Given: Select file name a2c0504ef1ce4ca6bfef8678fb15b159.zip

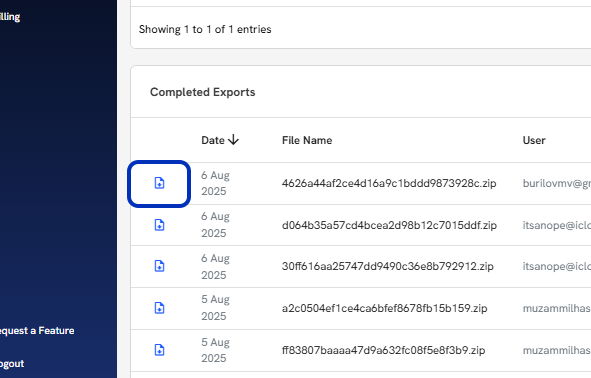Looking at the screenshot, I should coord(384,308).
